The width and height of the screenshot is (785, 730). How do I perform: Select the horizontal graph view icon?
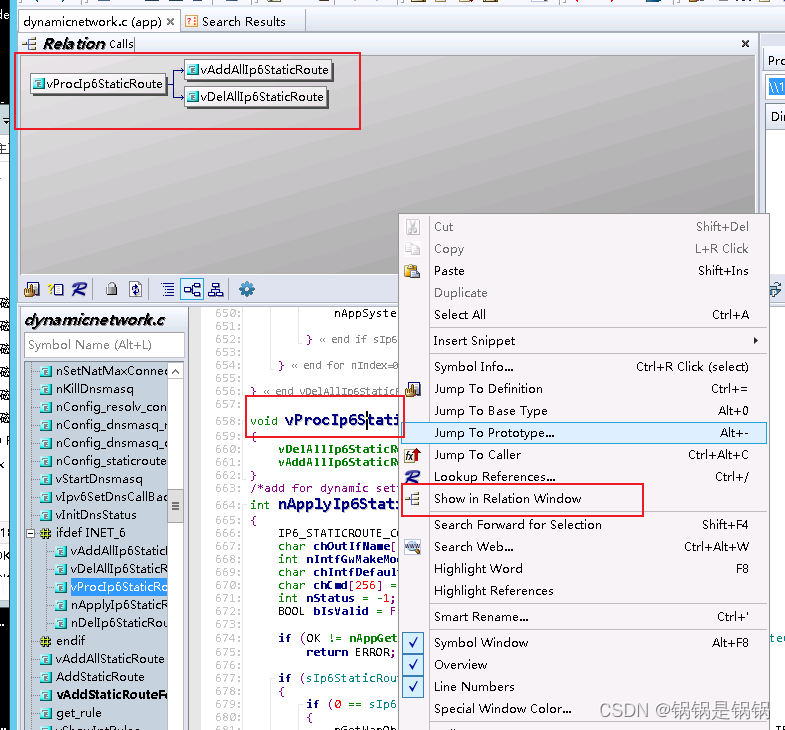192,289
